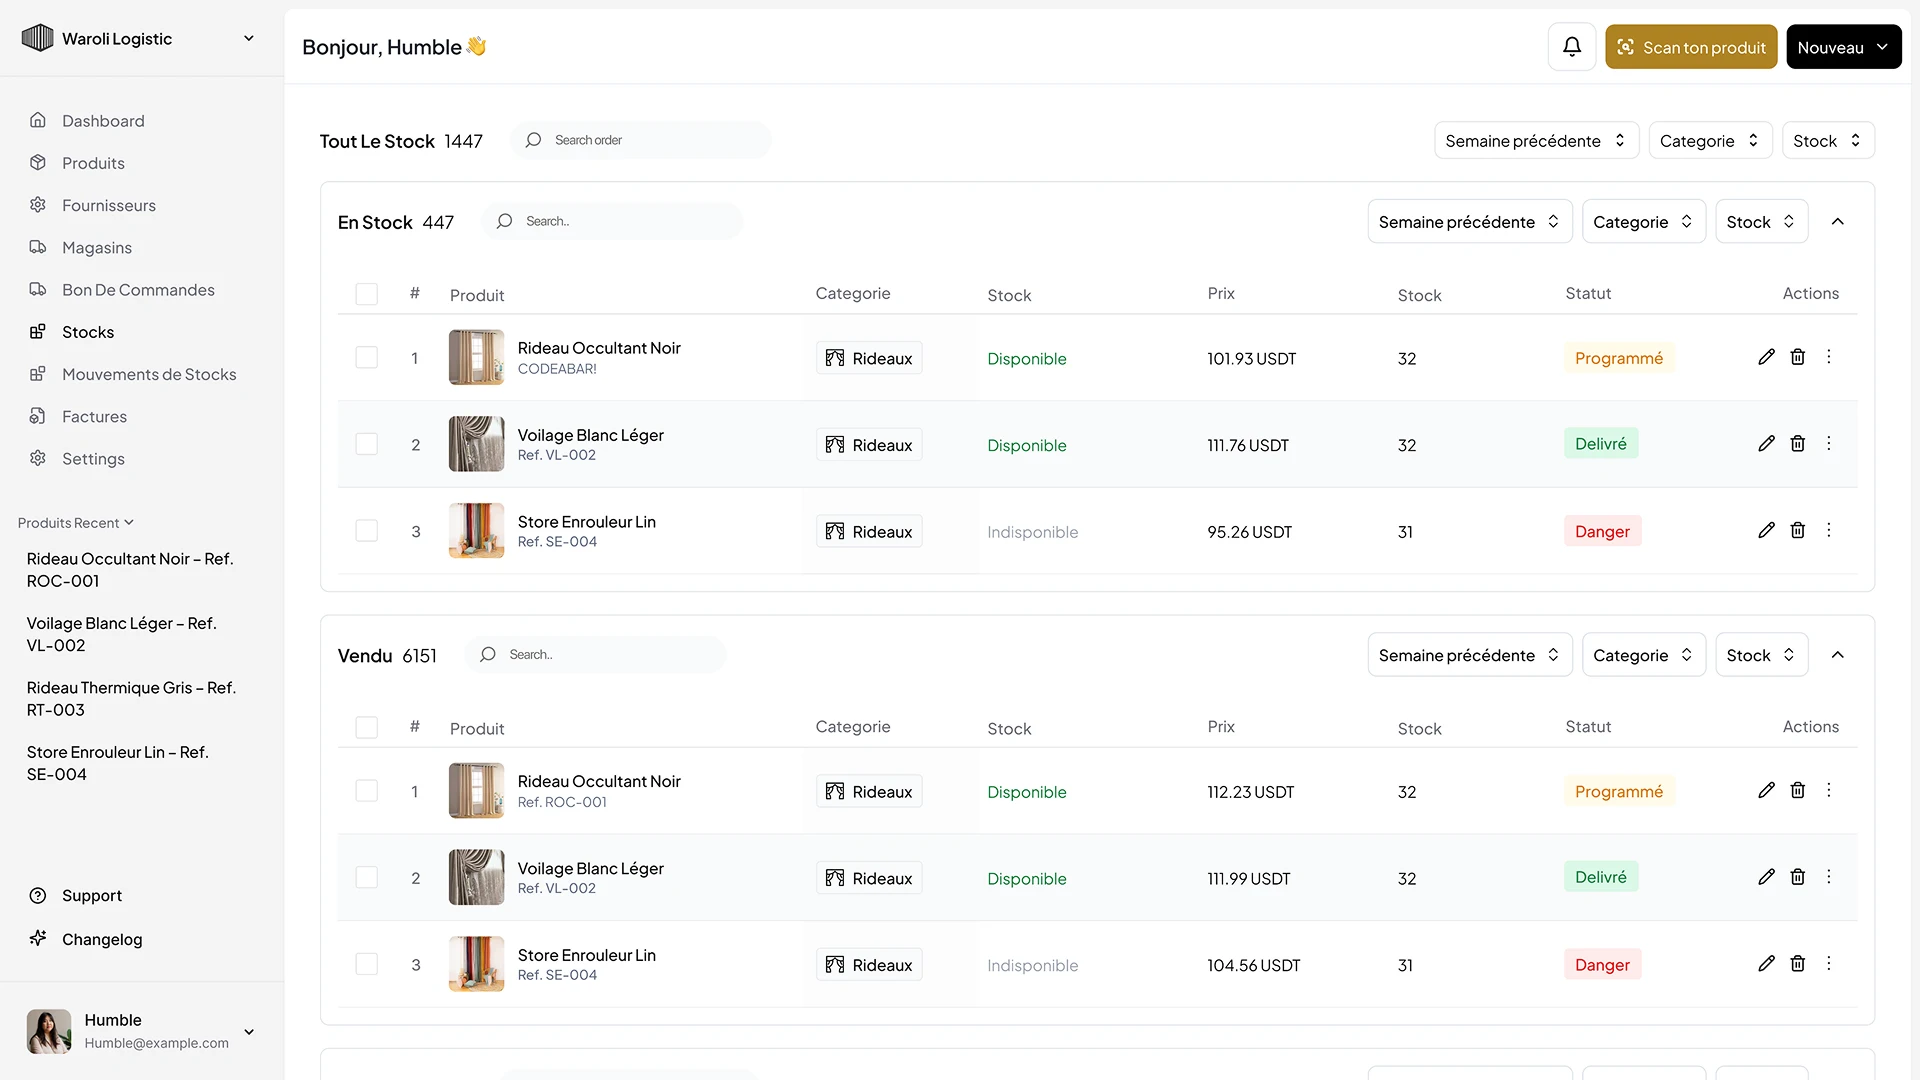Open the Stocks sidebar icon
Screen dimensions: 1920x1080
pos(38,331)
